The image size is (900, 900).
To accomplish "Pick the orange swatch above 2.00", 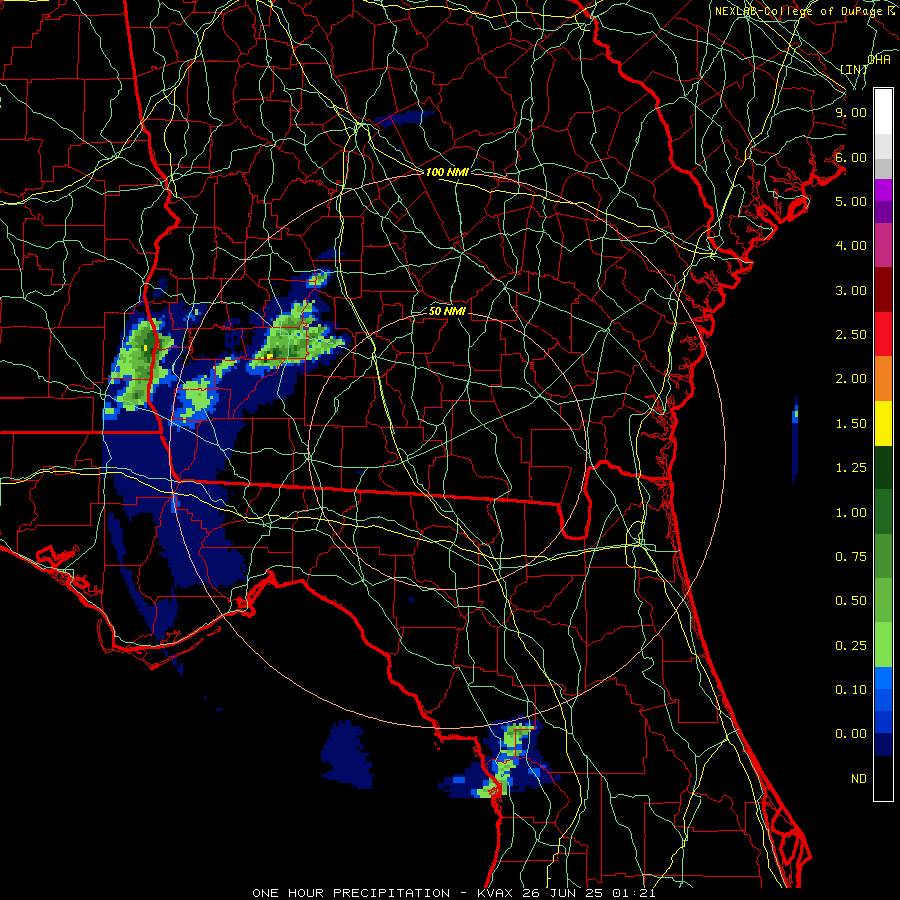I will [x=883, y=379].
